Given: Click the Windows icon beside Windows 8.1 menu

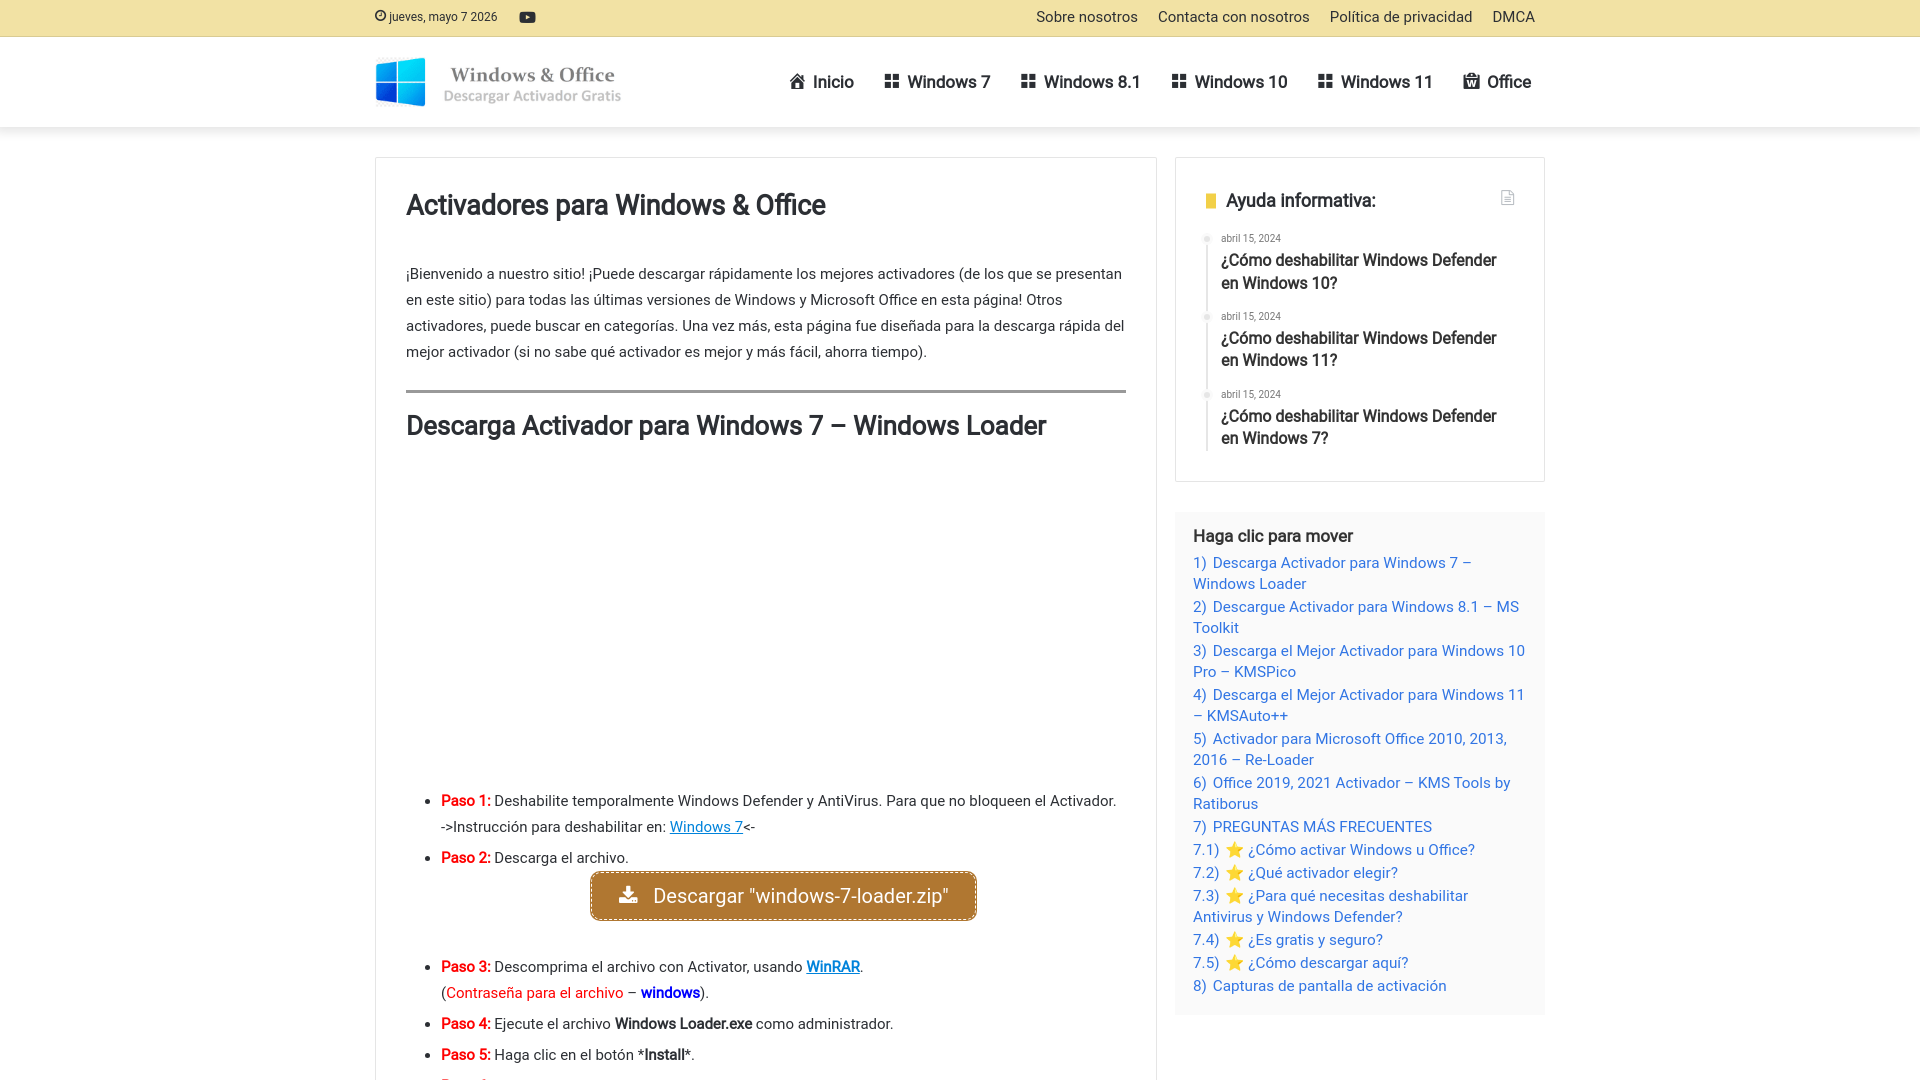Looking at the screenshot, I should click(1028, 81).
